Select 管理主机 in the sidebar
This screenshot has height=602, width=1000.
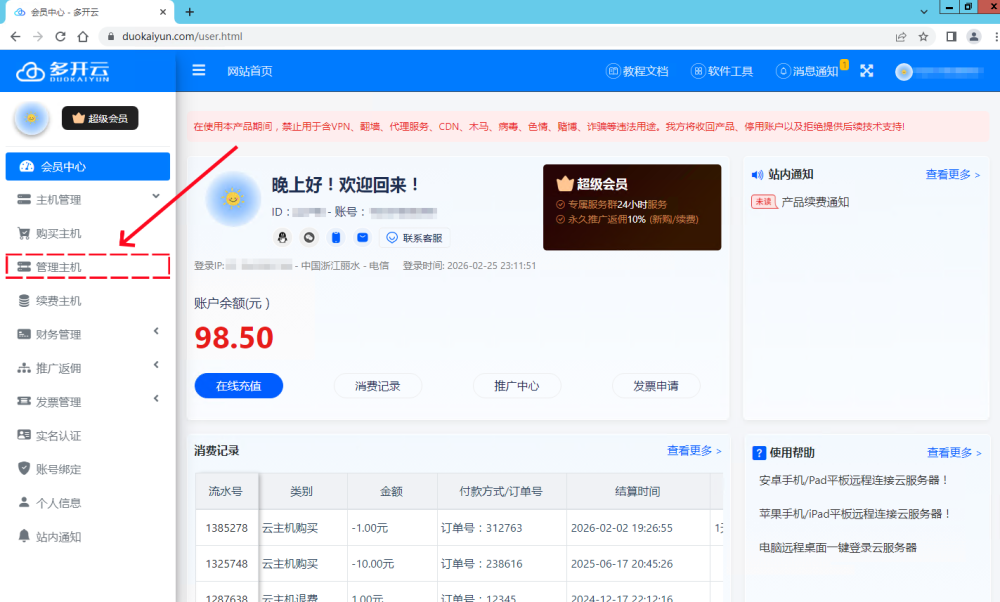coord(59,267)
